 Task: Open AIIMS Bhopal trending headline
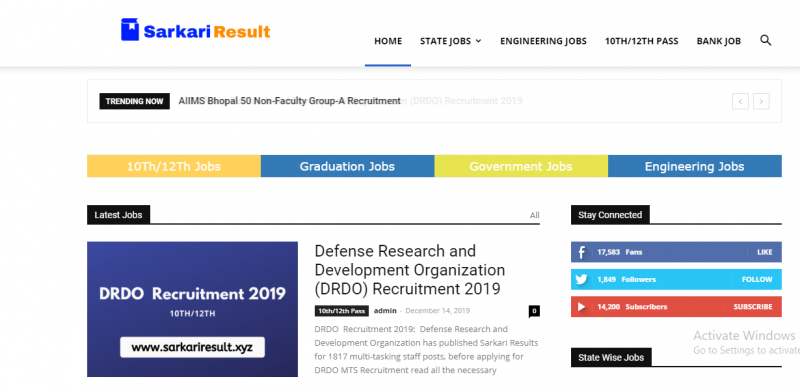click(289, 101)
